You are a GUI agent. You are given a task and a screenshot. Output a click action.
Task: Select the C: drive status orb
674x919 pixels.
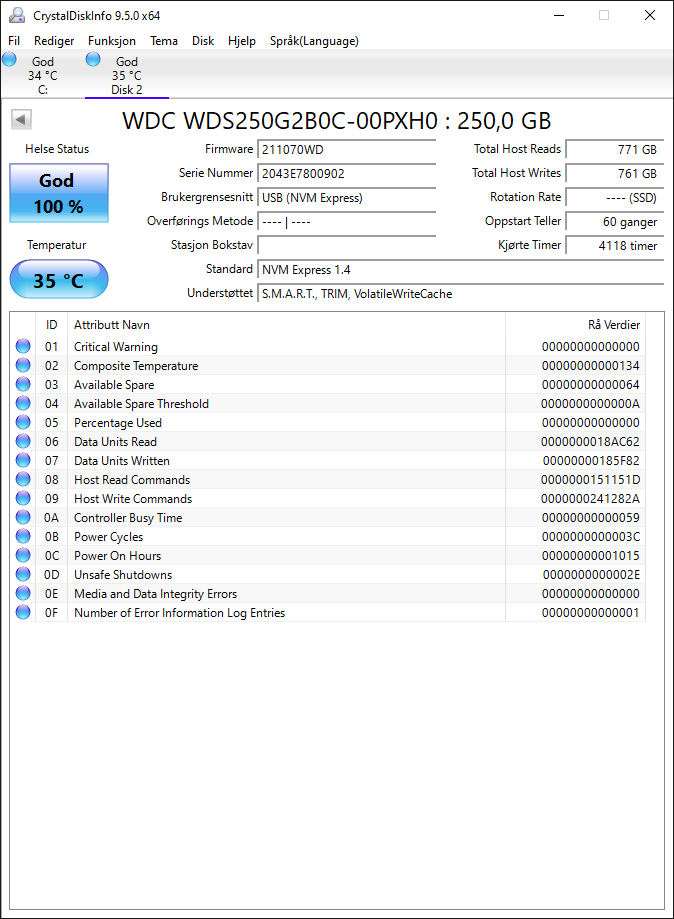pyautogui.click(x=9, y=59)
